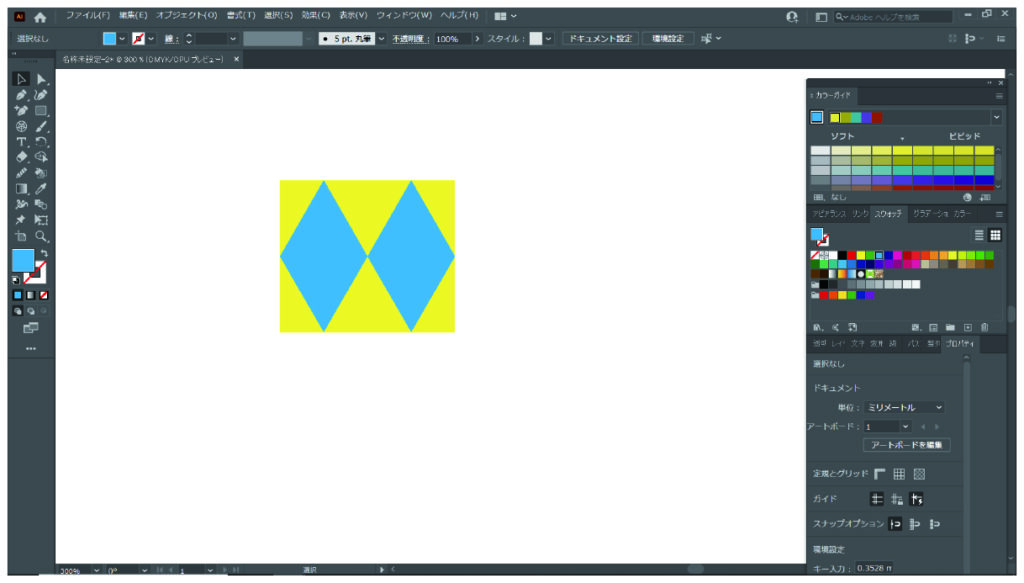Toggle Smart Guides button
The image size is (1024, 583).
pos(917,499)
